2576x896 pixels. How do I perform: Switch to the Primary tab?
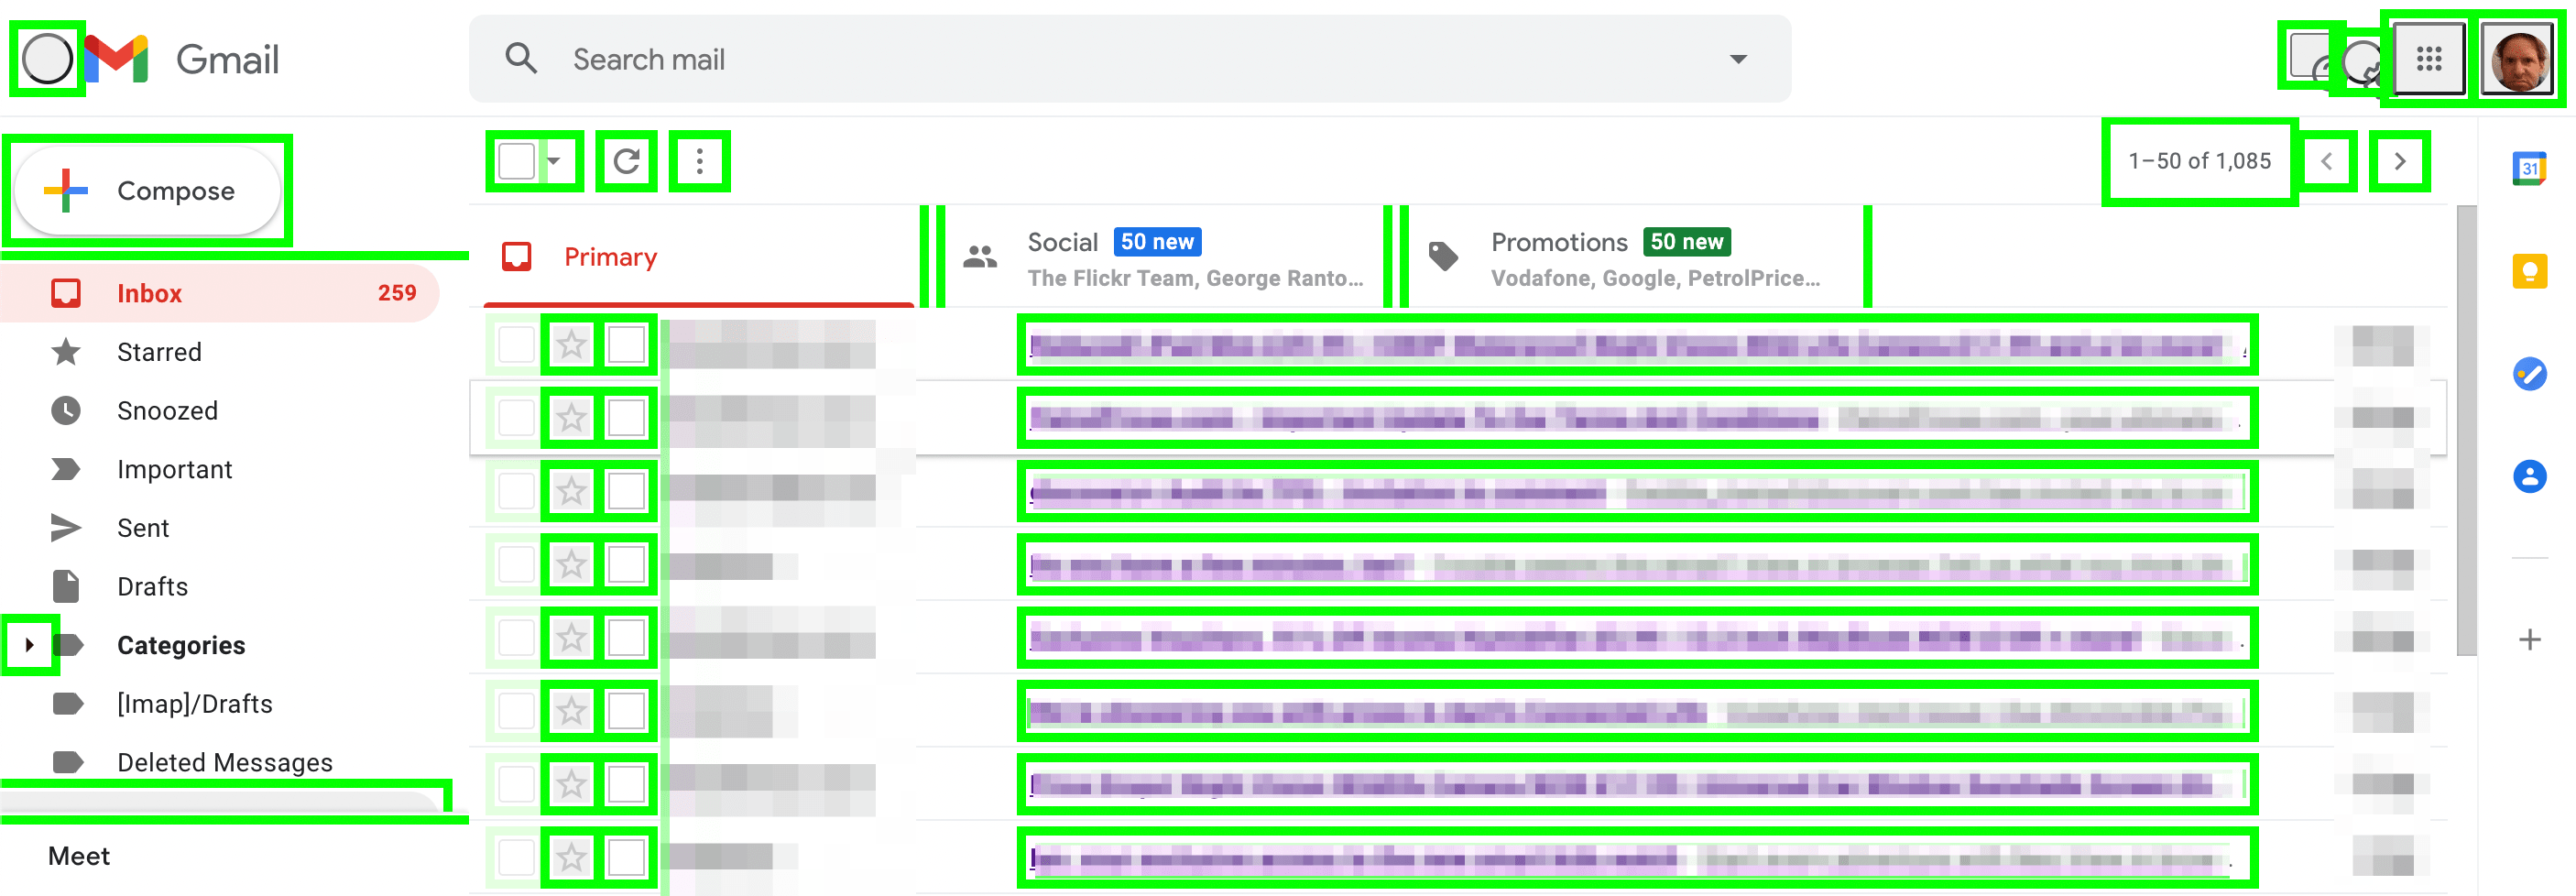[700, 257]
